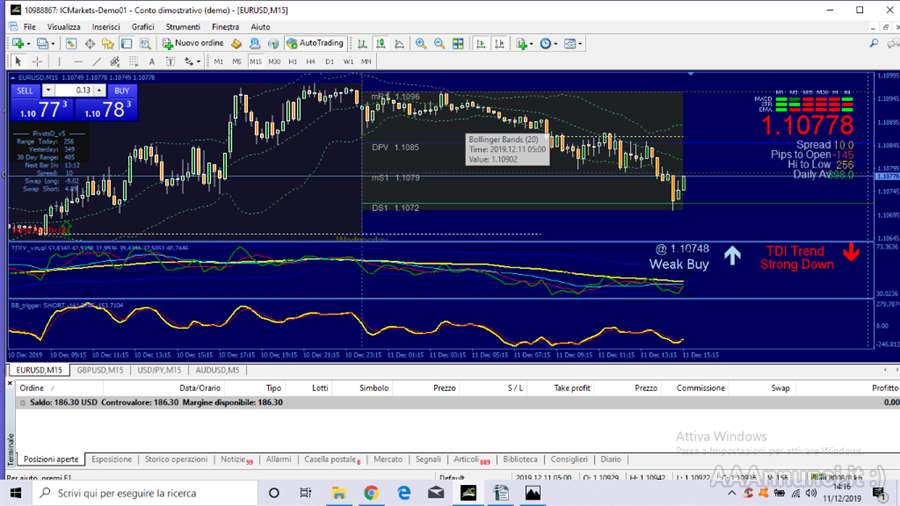Zoom in on the chart
The image size is (900, 506).
[x=421, y=44]
